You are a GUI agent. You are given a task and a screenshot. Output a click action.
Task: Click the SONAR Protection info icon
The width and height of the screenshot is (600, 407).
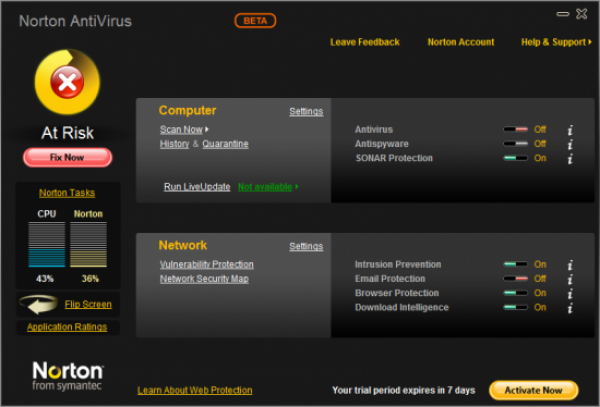coord(570,159)
